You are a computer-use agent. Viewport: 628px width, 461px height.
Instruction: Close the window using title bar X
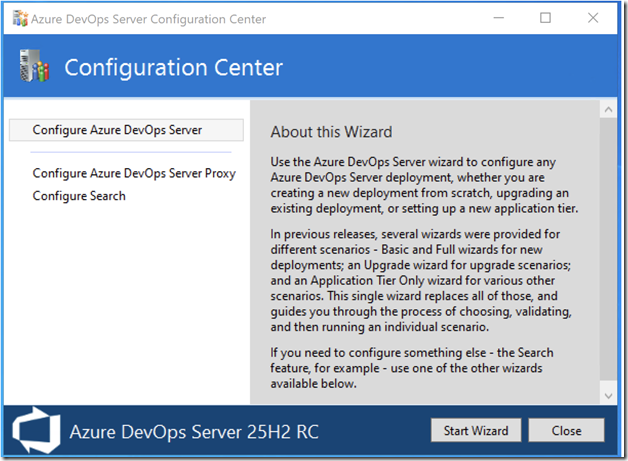click(593, 18)
